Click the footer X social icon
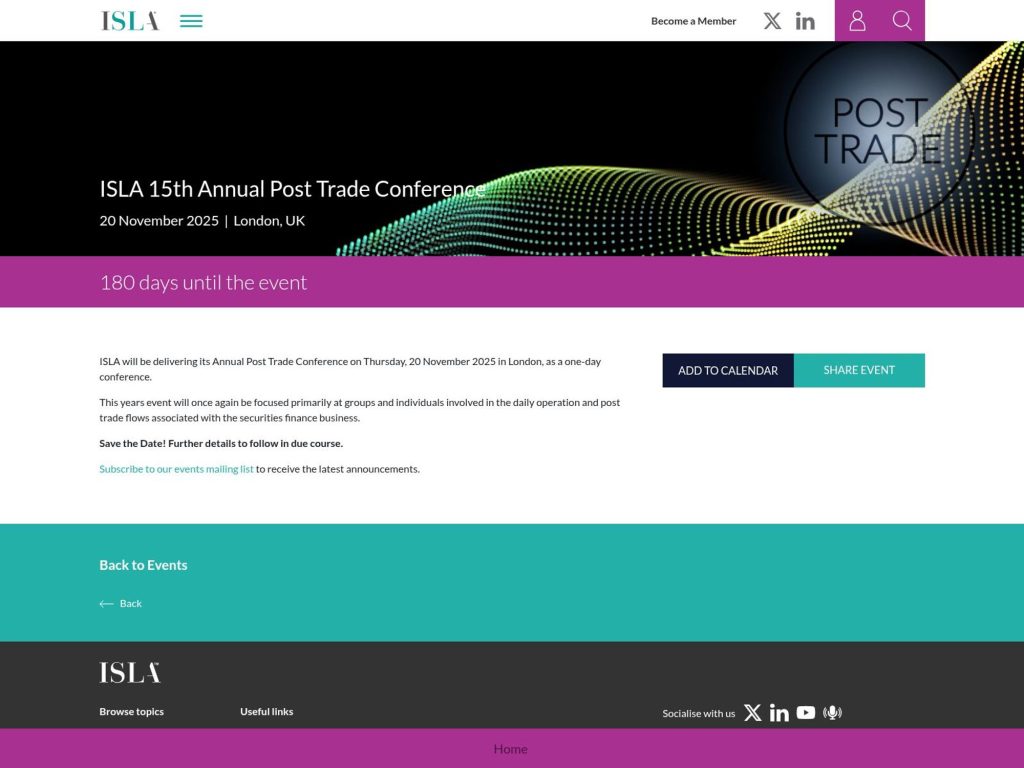 752,712
